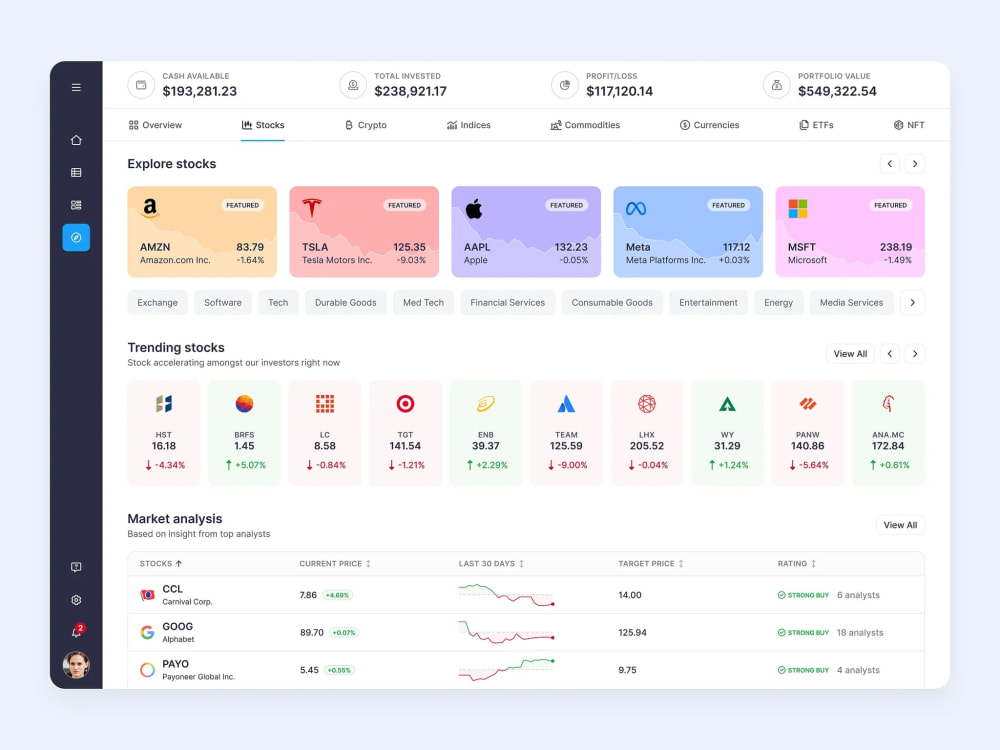Click the Cash Available wallet icon
This screenshot has height=750, width=1000.
point(141,85)
